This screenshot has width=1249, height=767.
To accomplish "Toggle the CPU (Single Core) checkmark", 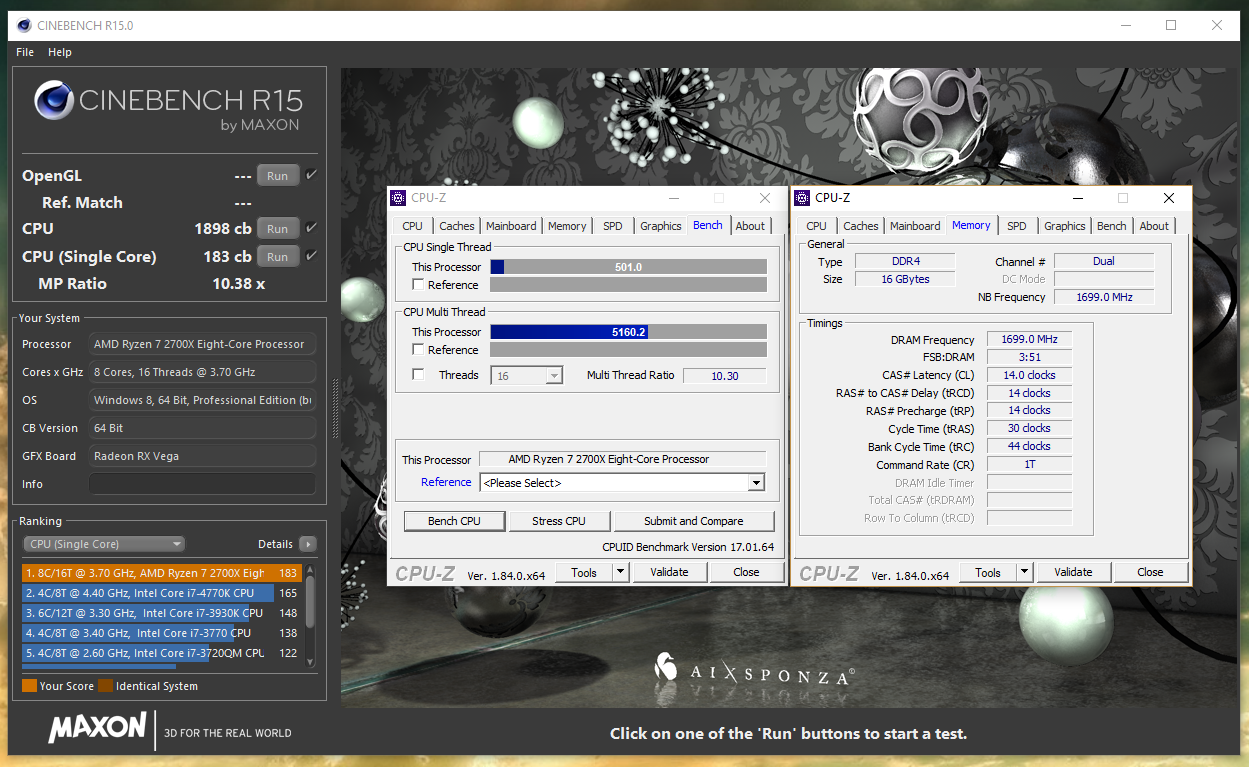I will coord(312,256).
